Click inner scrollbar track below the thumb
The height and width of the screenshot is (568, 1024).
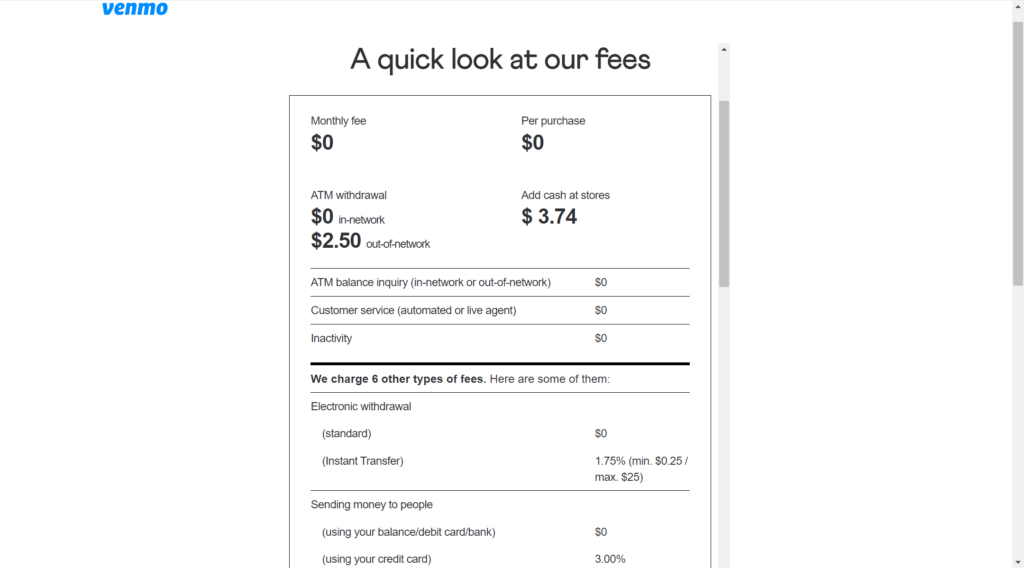(724, 424)
